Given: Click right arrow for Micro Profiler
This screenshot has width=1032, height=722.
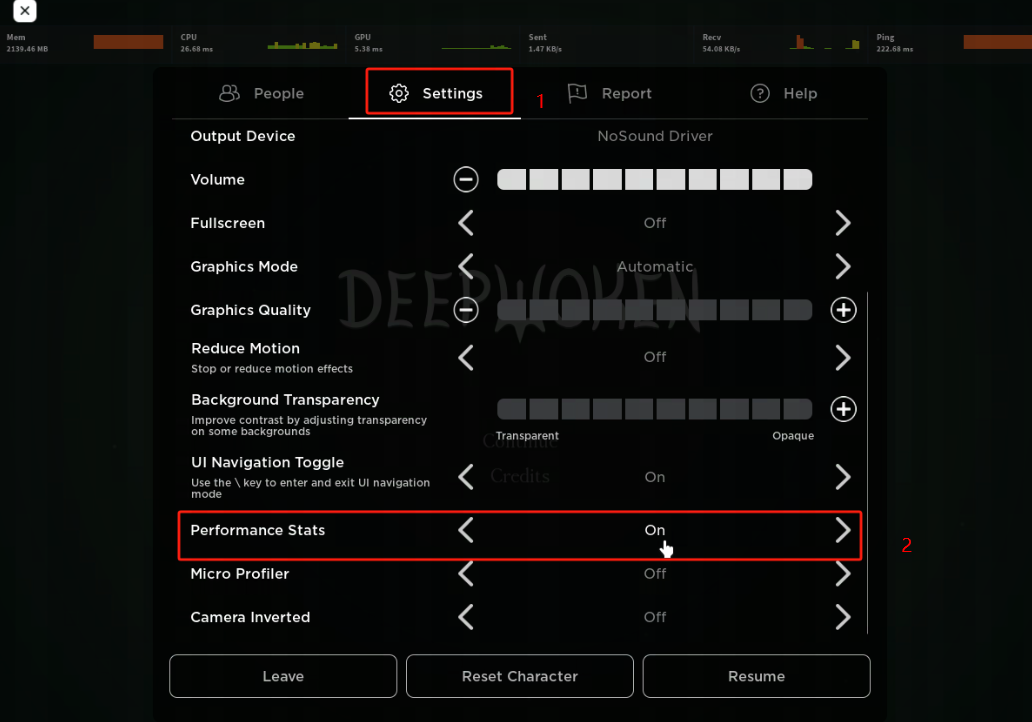Looking at the screenshot, I should 843,574.
